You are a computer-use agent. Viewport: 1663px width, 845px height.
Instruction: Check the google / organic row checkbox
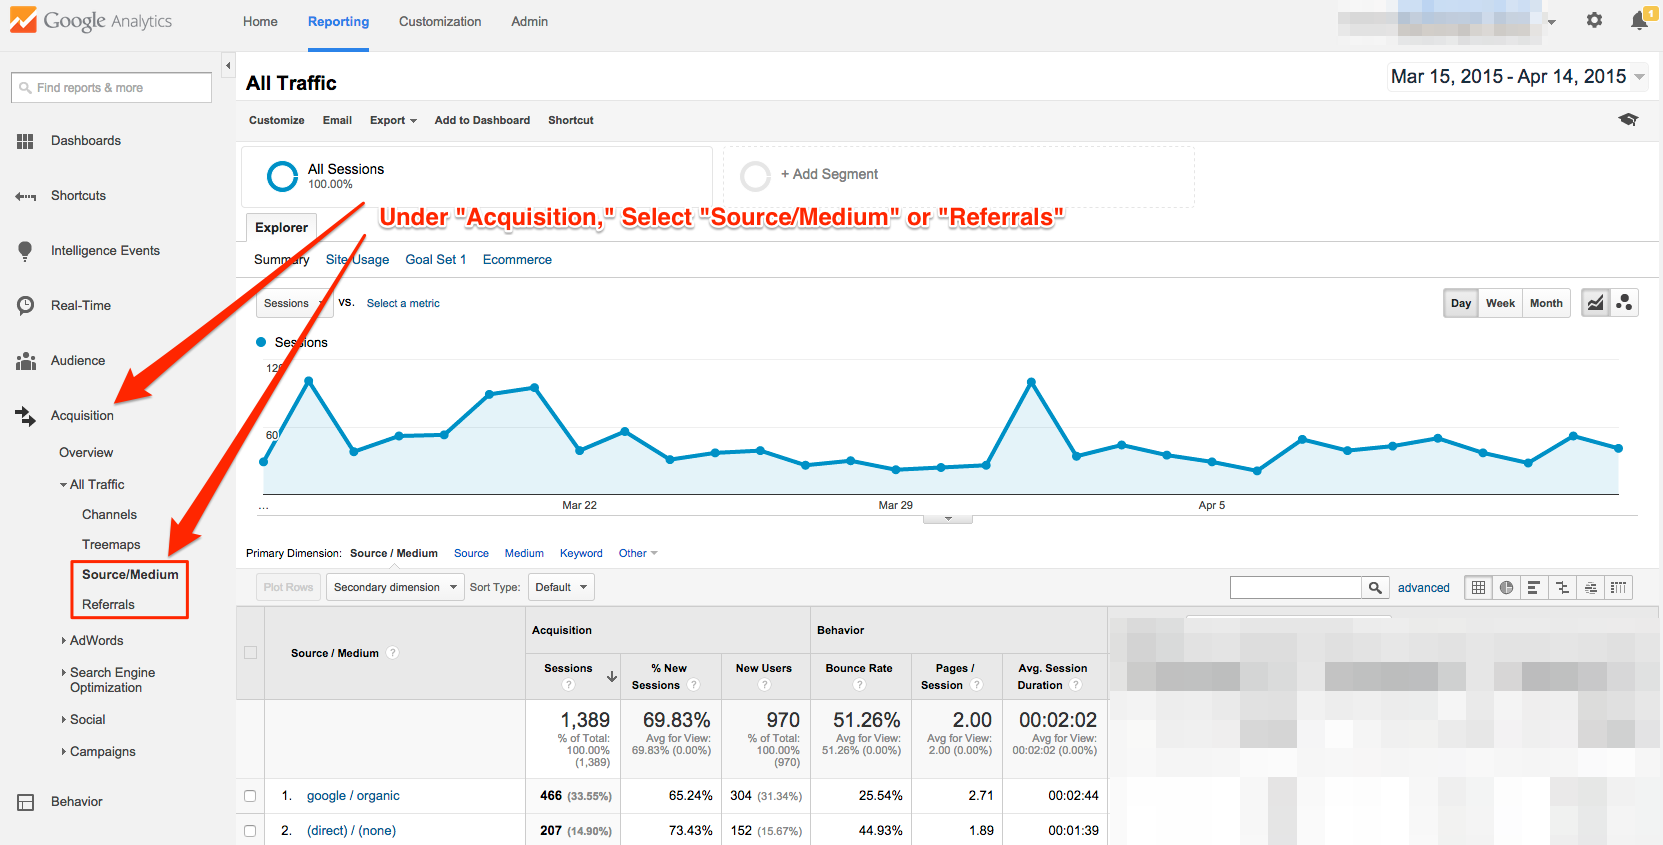coord(250,796)
